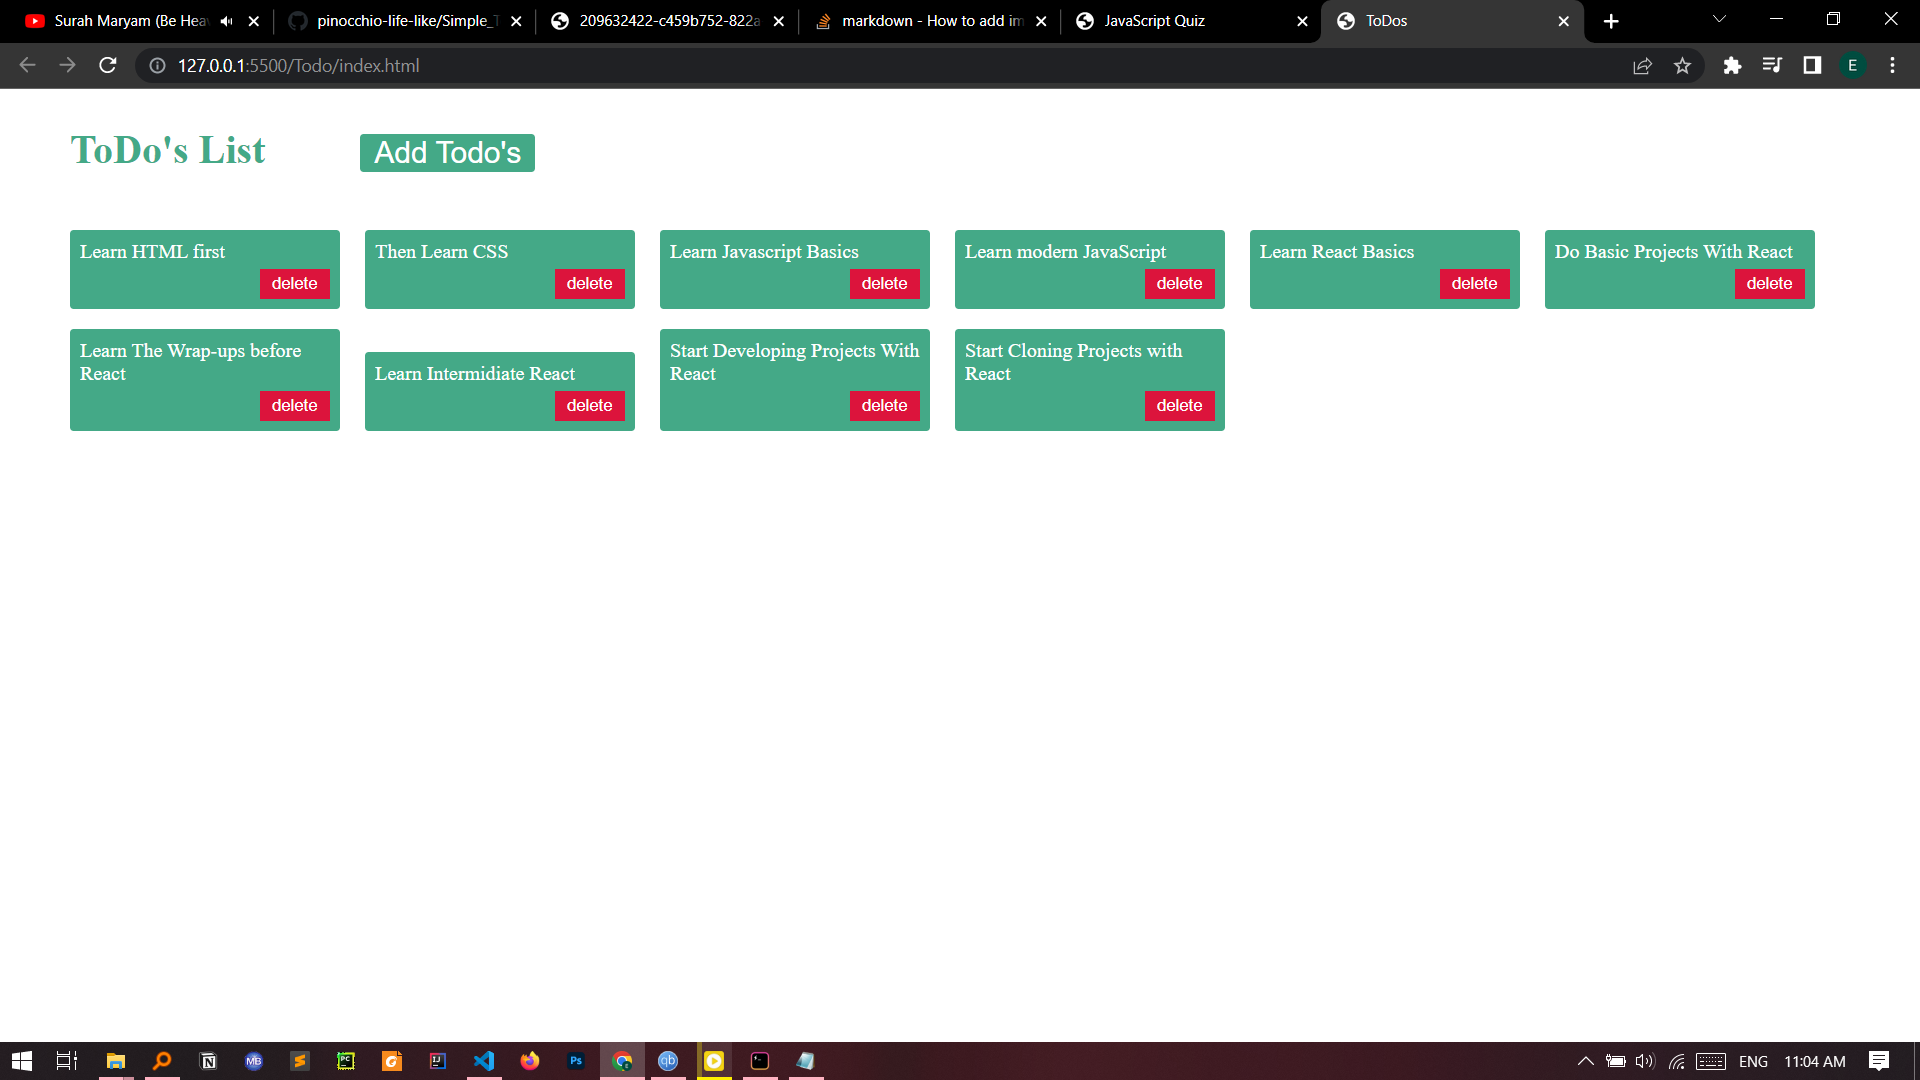Toggle the touch keyboard from system tray
Image resolution: width=1920 pixels, height=1080 pixels.
click(x=1711, y=1062)
